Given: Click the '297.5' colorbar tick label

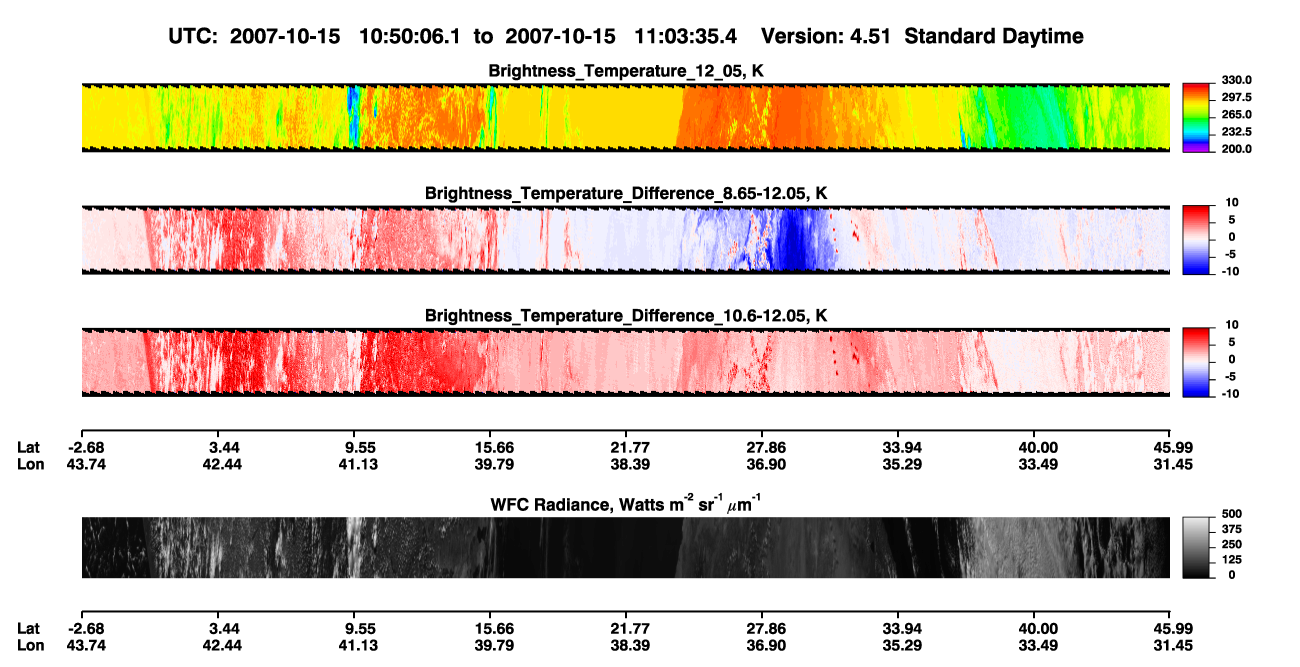Looking at the screenshot, I should 1237,97.
